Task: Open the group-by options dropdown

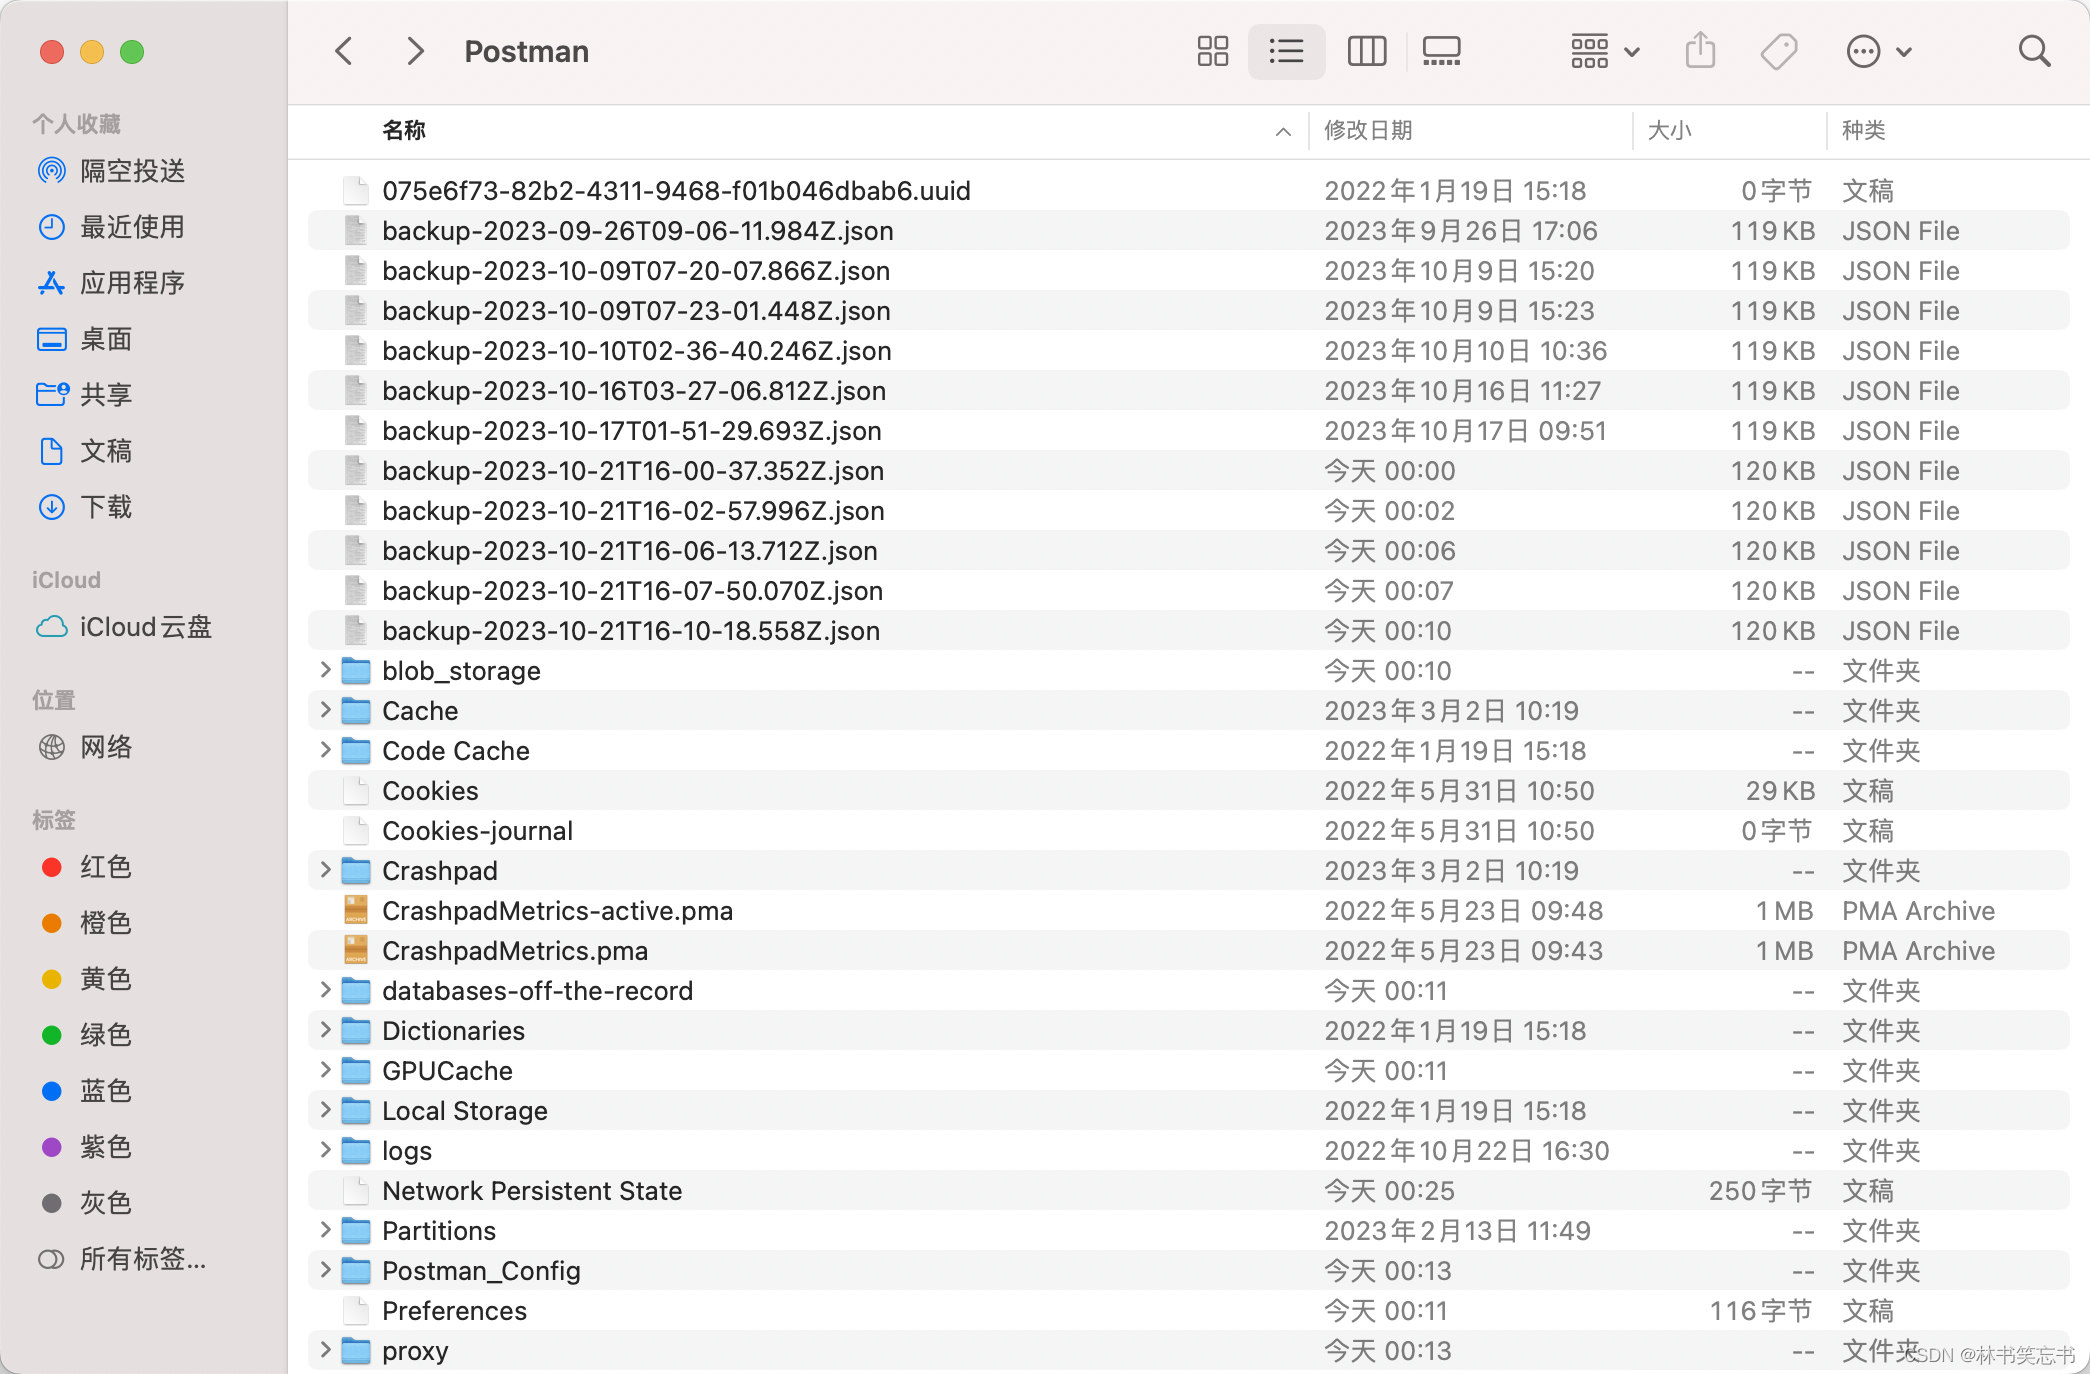Action: click(1604, 51)
